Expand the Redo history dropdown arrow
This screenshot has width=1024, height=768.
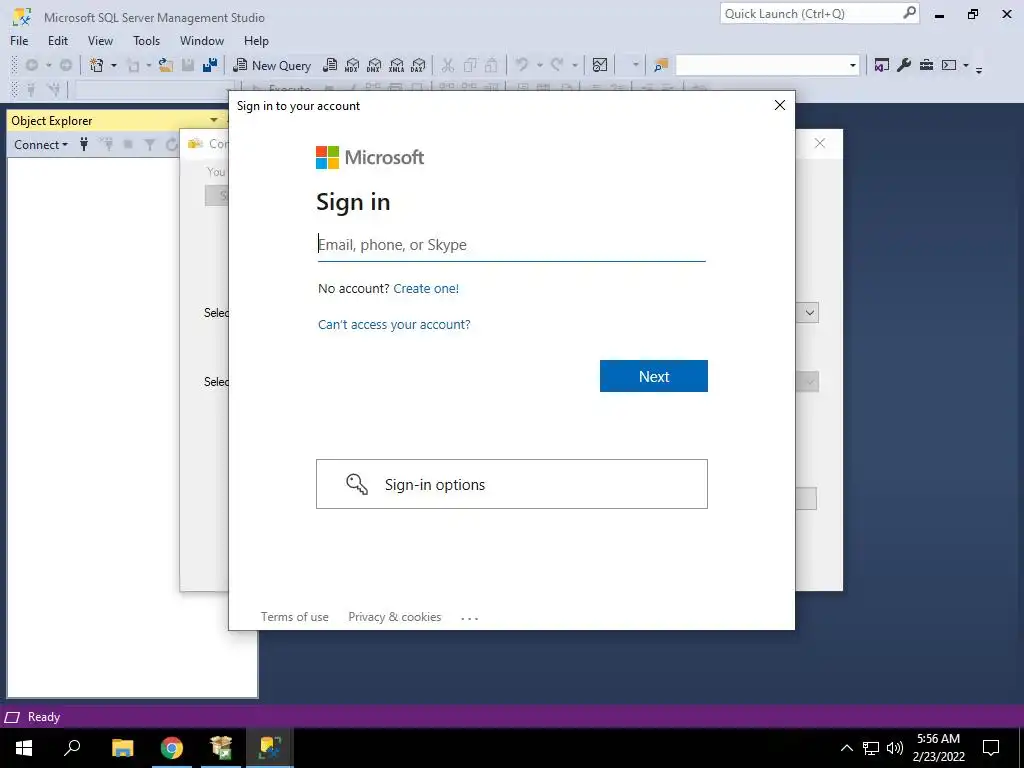575,65
